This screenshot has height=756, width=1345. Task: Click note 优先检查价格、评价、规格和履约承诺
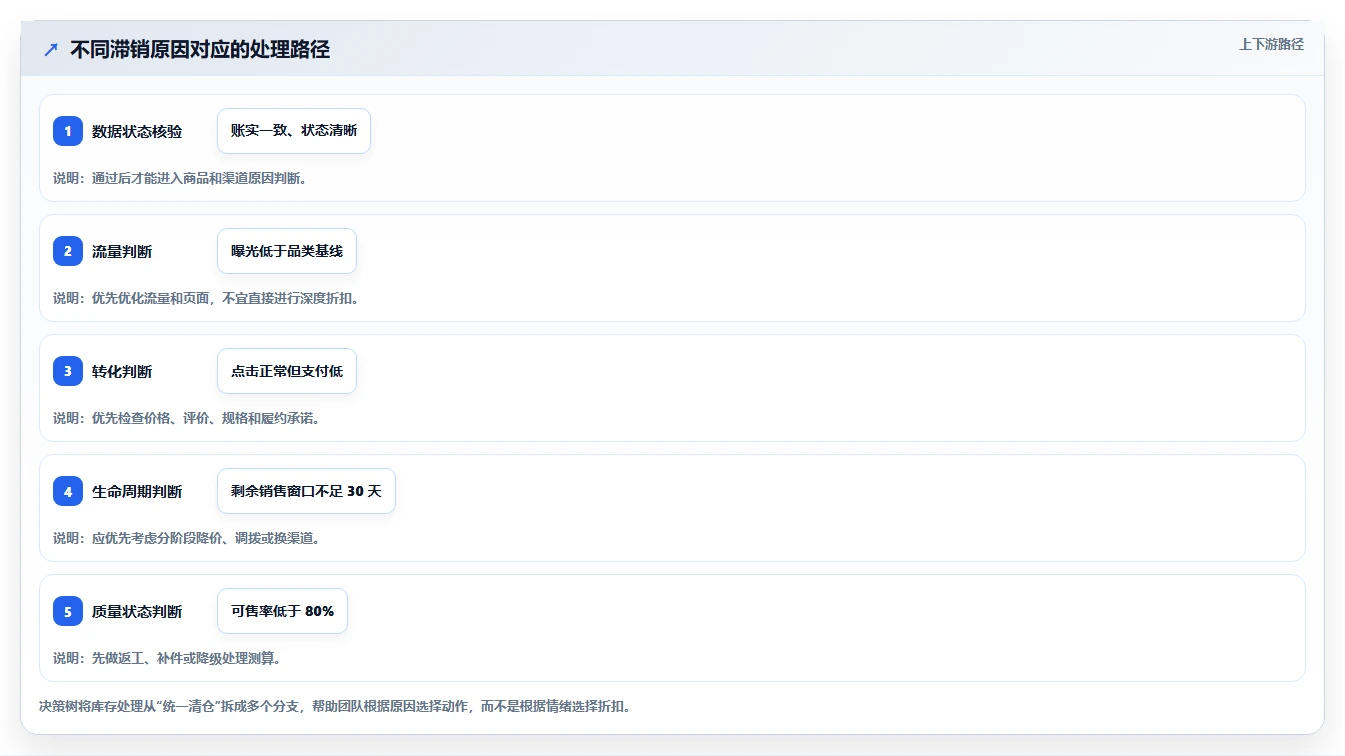(x=187, y=418)
